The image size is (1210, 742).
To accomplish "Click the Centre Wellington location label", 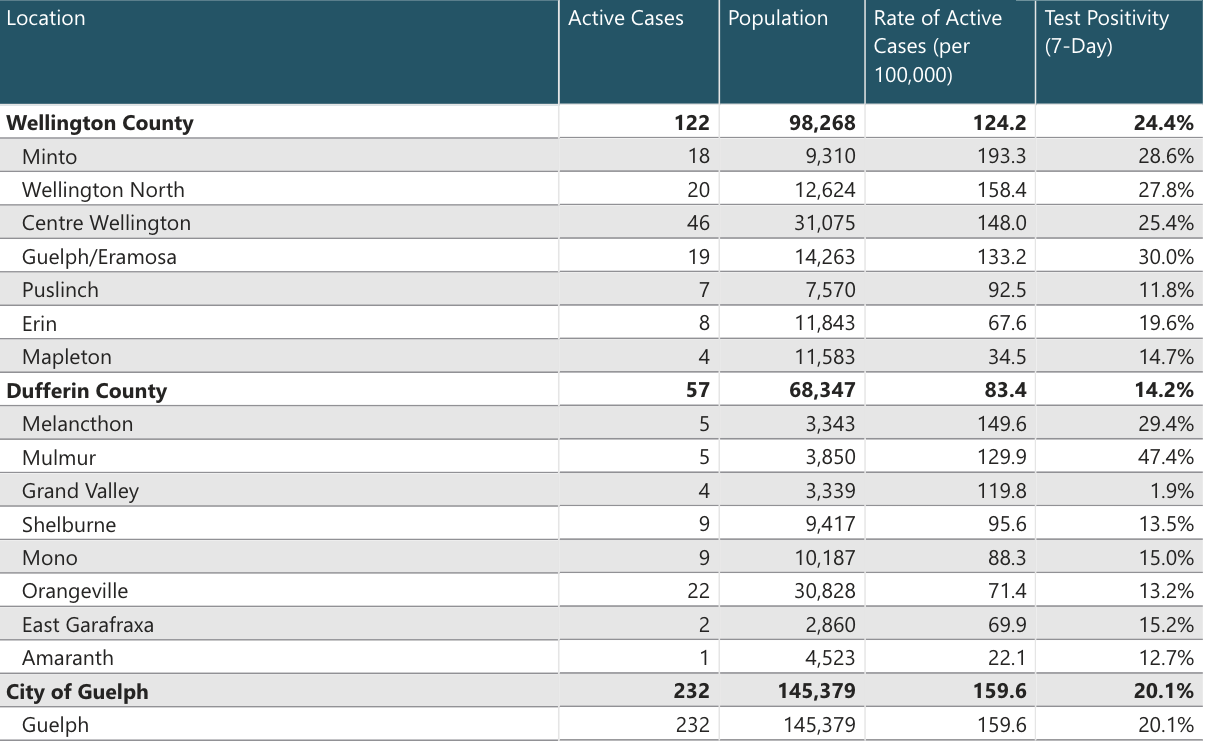I will (x=106, y=223).
